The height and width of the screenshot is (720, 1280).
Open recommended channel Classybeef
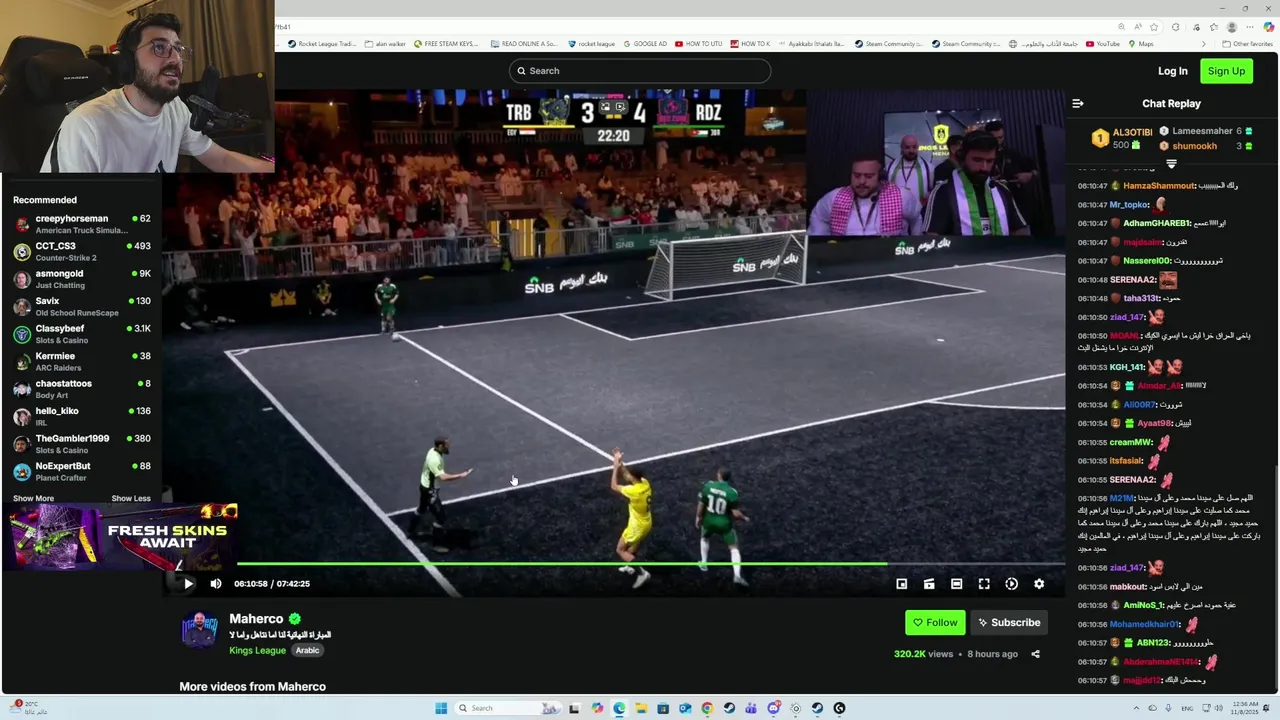[x=80, y=334]
